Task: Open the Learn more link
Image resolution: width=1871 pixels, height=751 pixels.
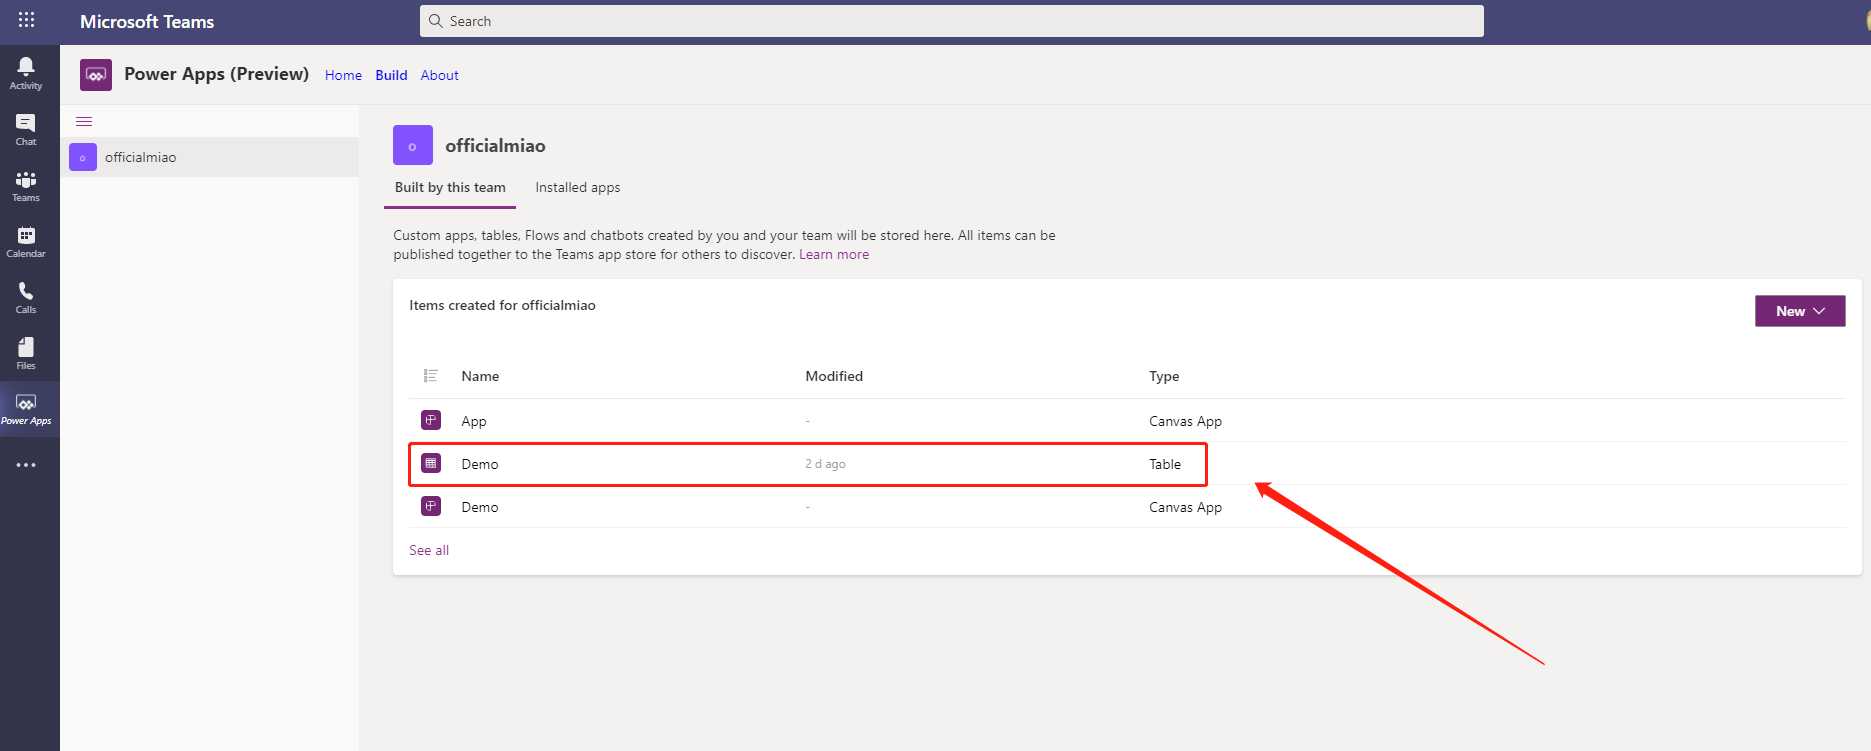Action: tap(834, 254)
